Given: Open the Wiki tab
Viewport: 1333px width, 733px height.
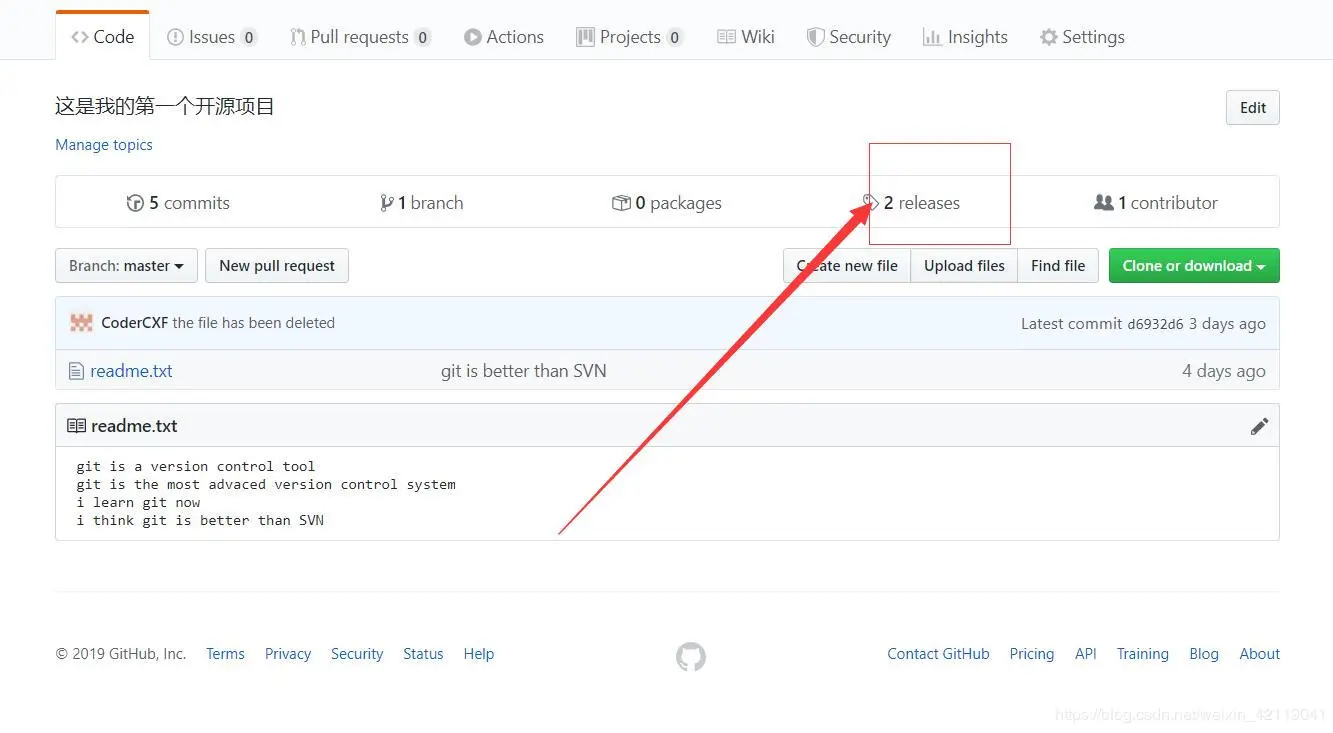Looking at the screenshot, I should pos(746,37).
